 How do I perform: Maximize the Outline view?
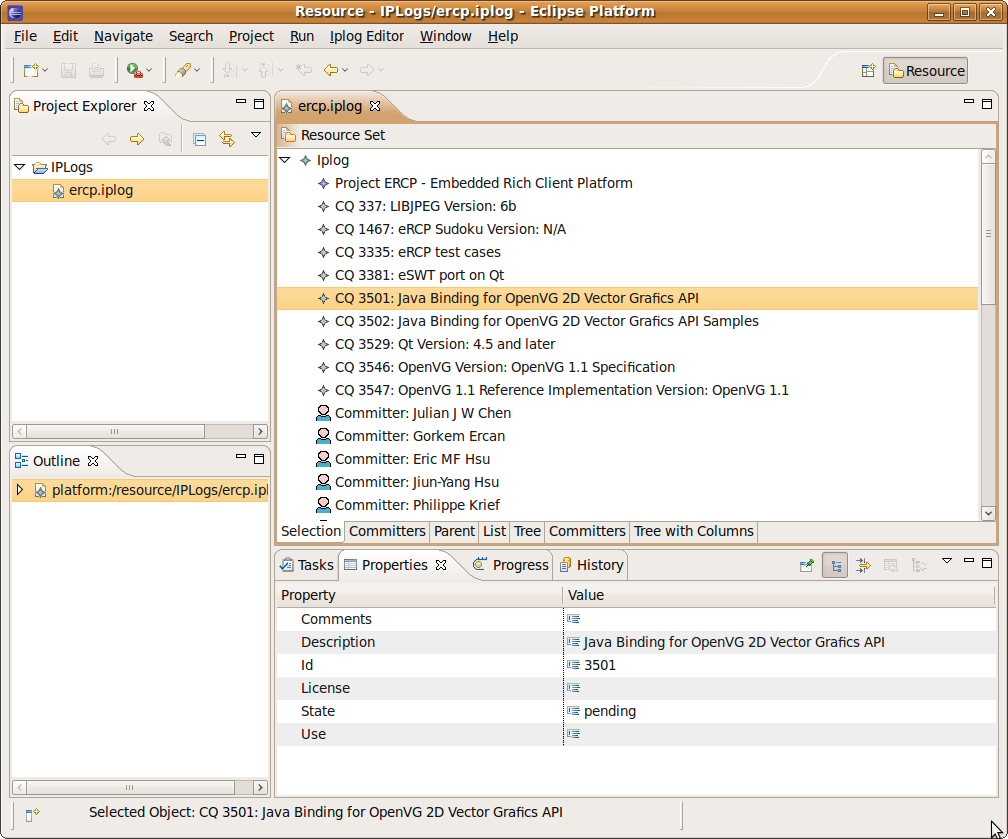click(259, 459)
